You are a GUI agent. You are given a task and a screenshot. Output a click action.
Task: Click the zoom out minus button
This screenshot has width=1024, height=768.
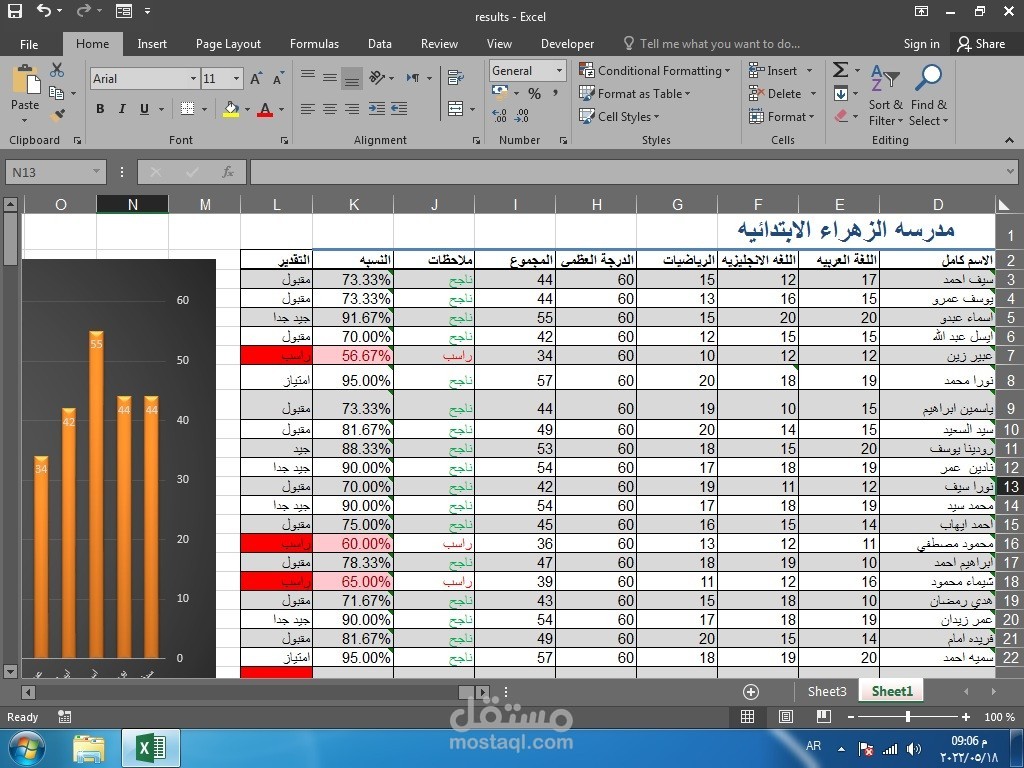pyautogui.click(x=851, y=716)
